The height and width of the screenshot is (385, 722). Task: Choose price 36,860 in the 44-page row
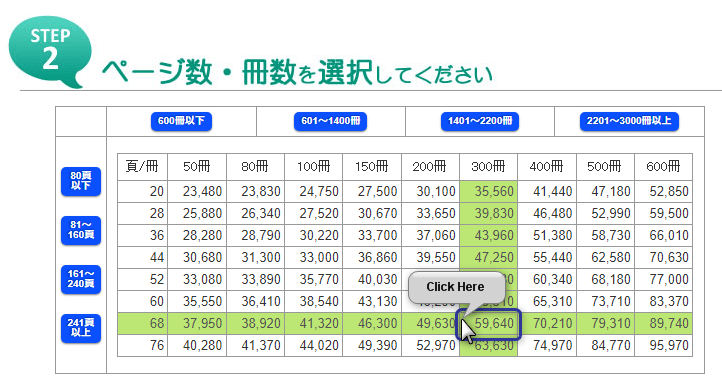[x=372, y=258]
